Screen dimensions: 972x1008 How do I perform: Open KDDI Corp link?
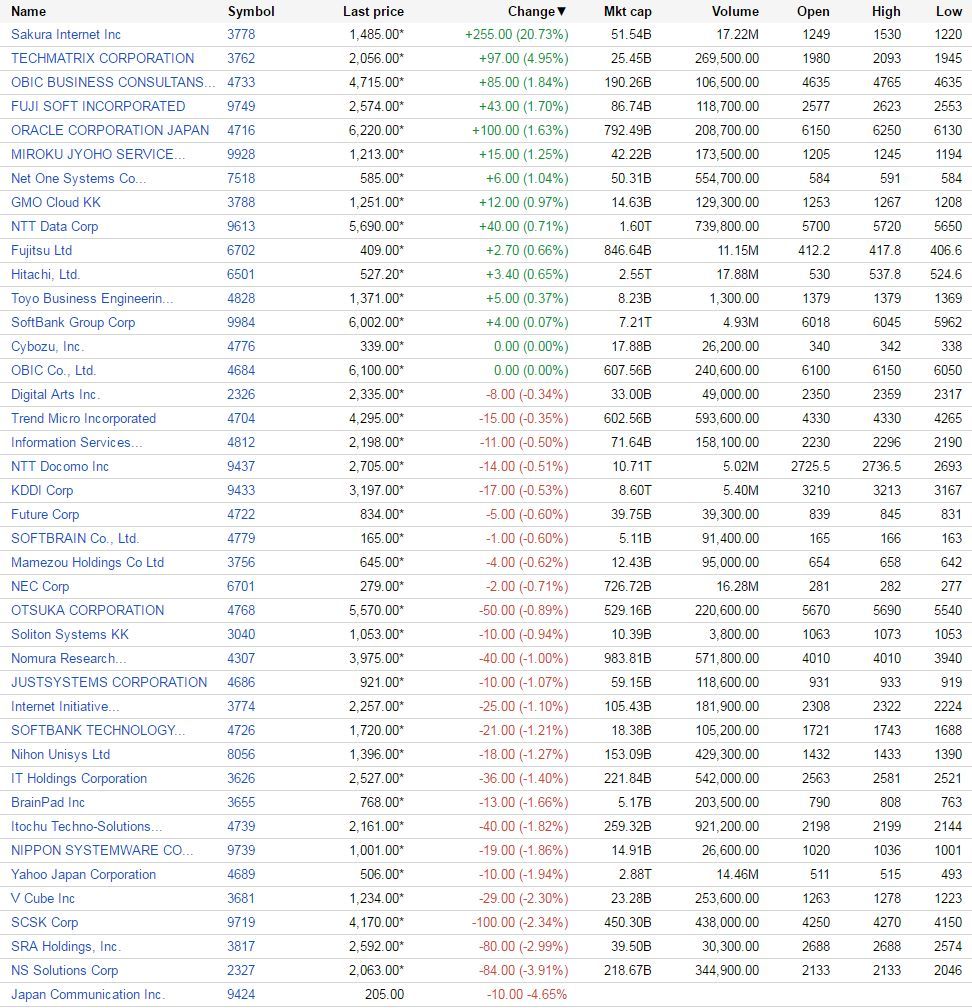[x=42, y=490]
